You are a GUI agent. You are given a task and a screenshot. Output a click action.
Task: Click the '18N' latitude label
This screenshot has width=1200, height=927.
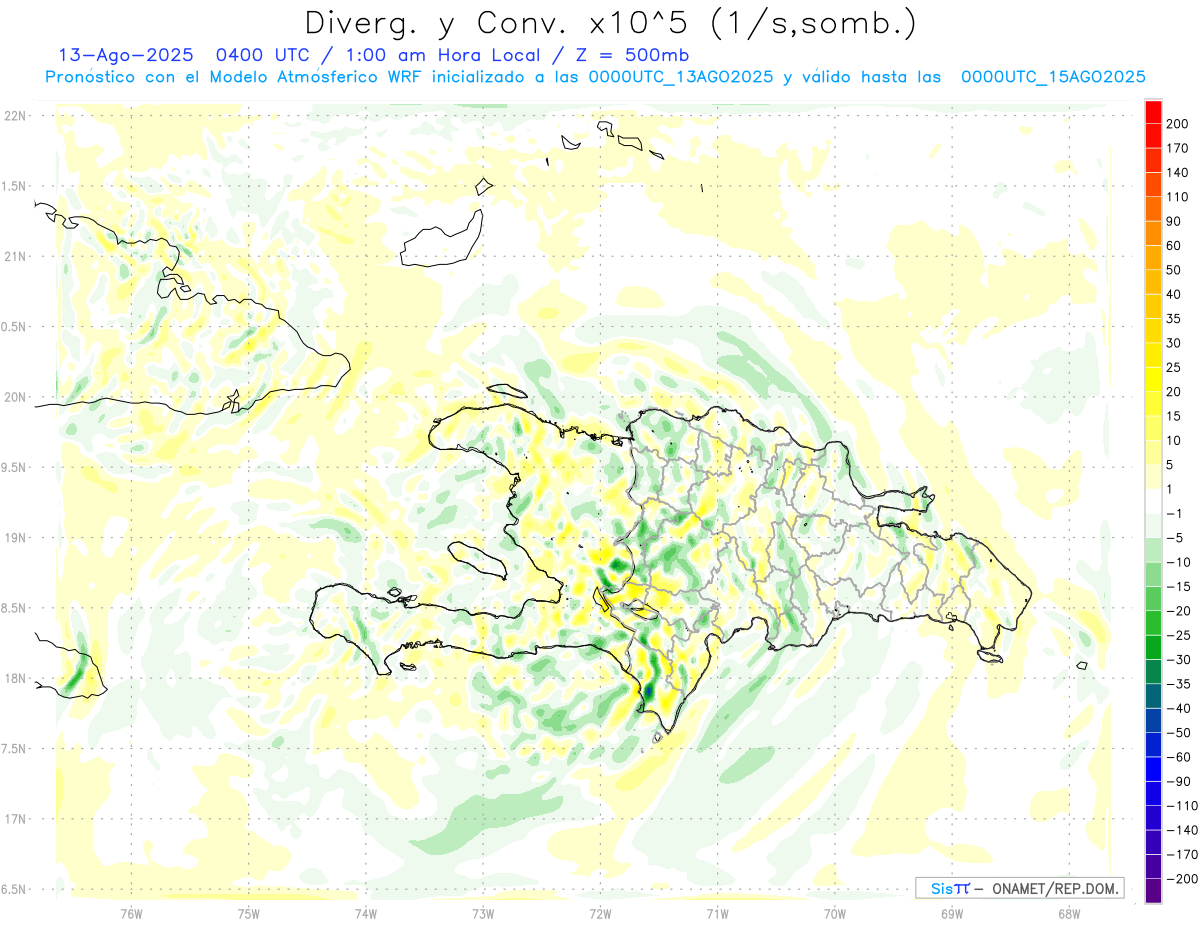(x=15, y=679)
